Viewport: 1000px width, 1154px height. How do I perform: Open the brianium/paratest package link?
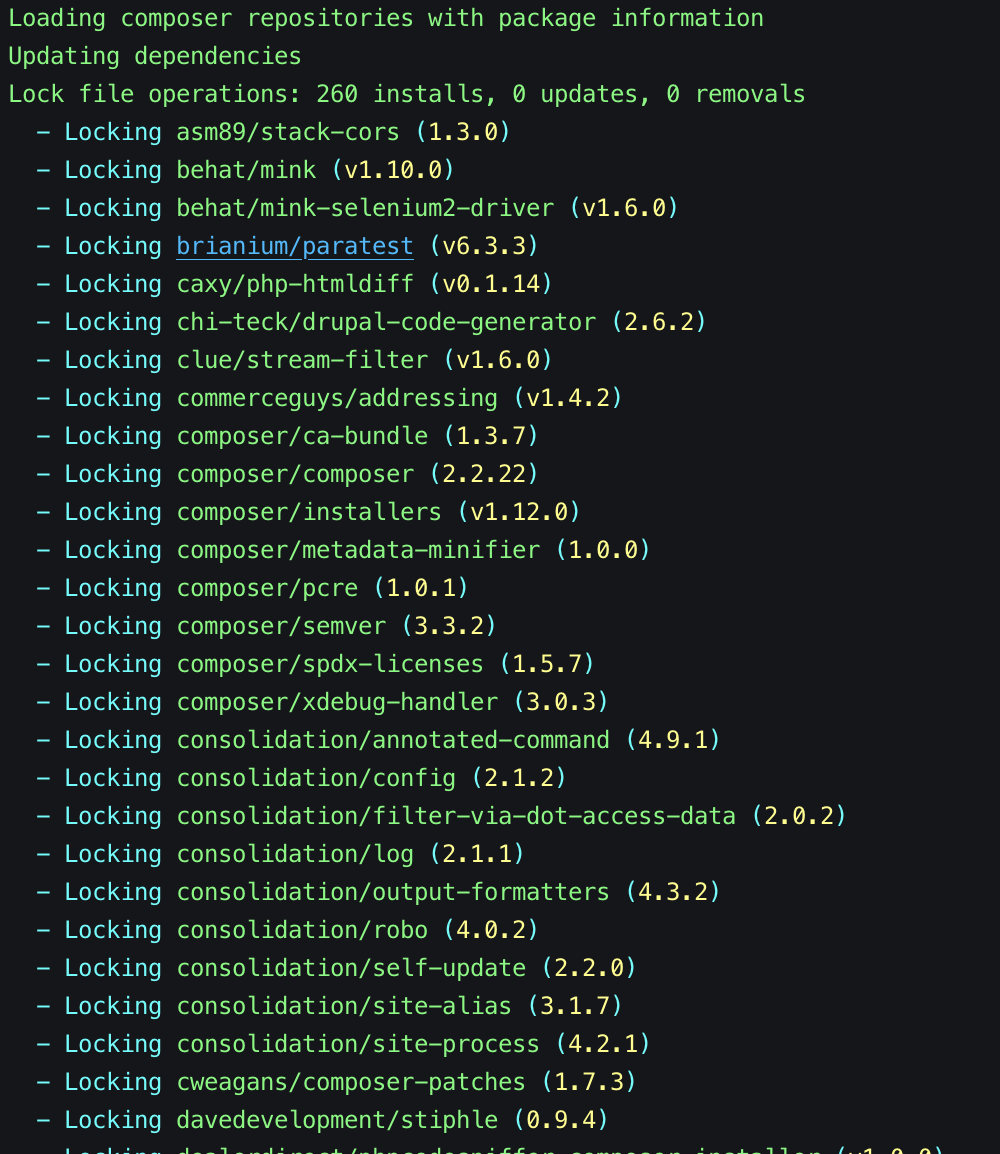pos(294,245)
